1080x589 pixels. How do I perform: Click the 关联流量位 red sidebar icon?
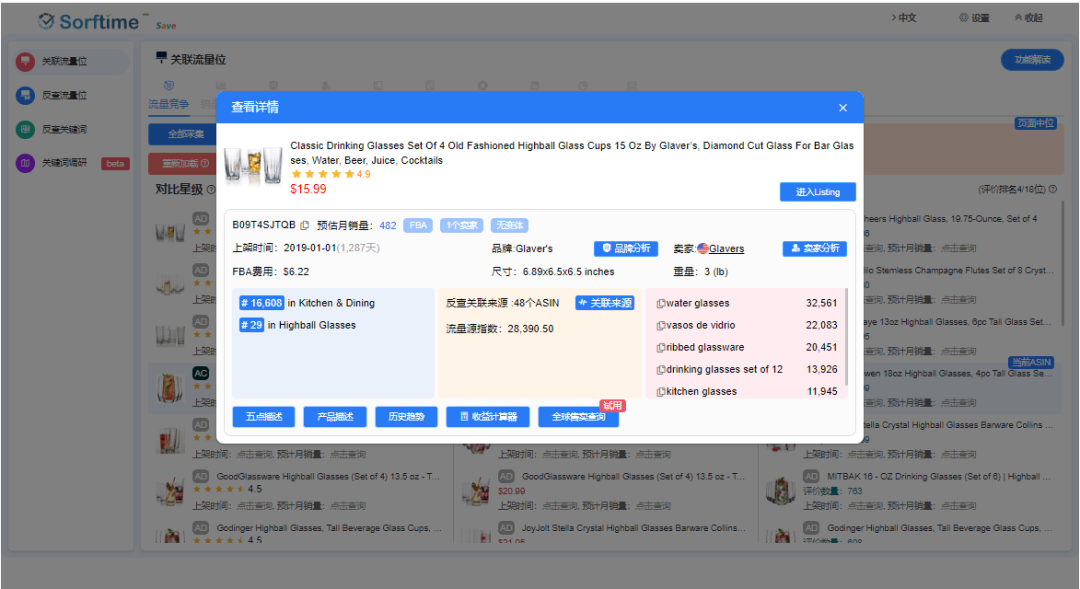[x=25, y=61]
